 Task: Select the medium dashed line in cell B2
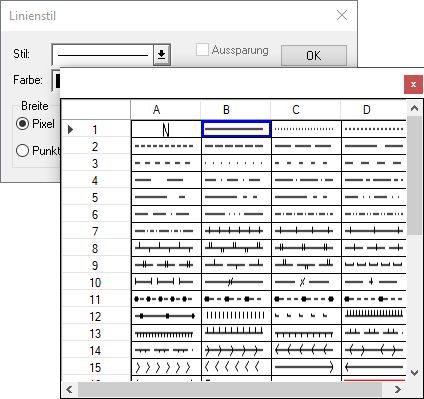[236, 146]
